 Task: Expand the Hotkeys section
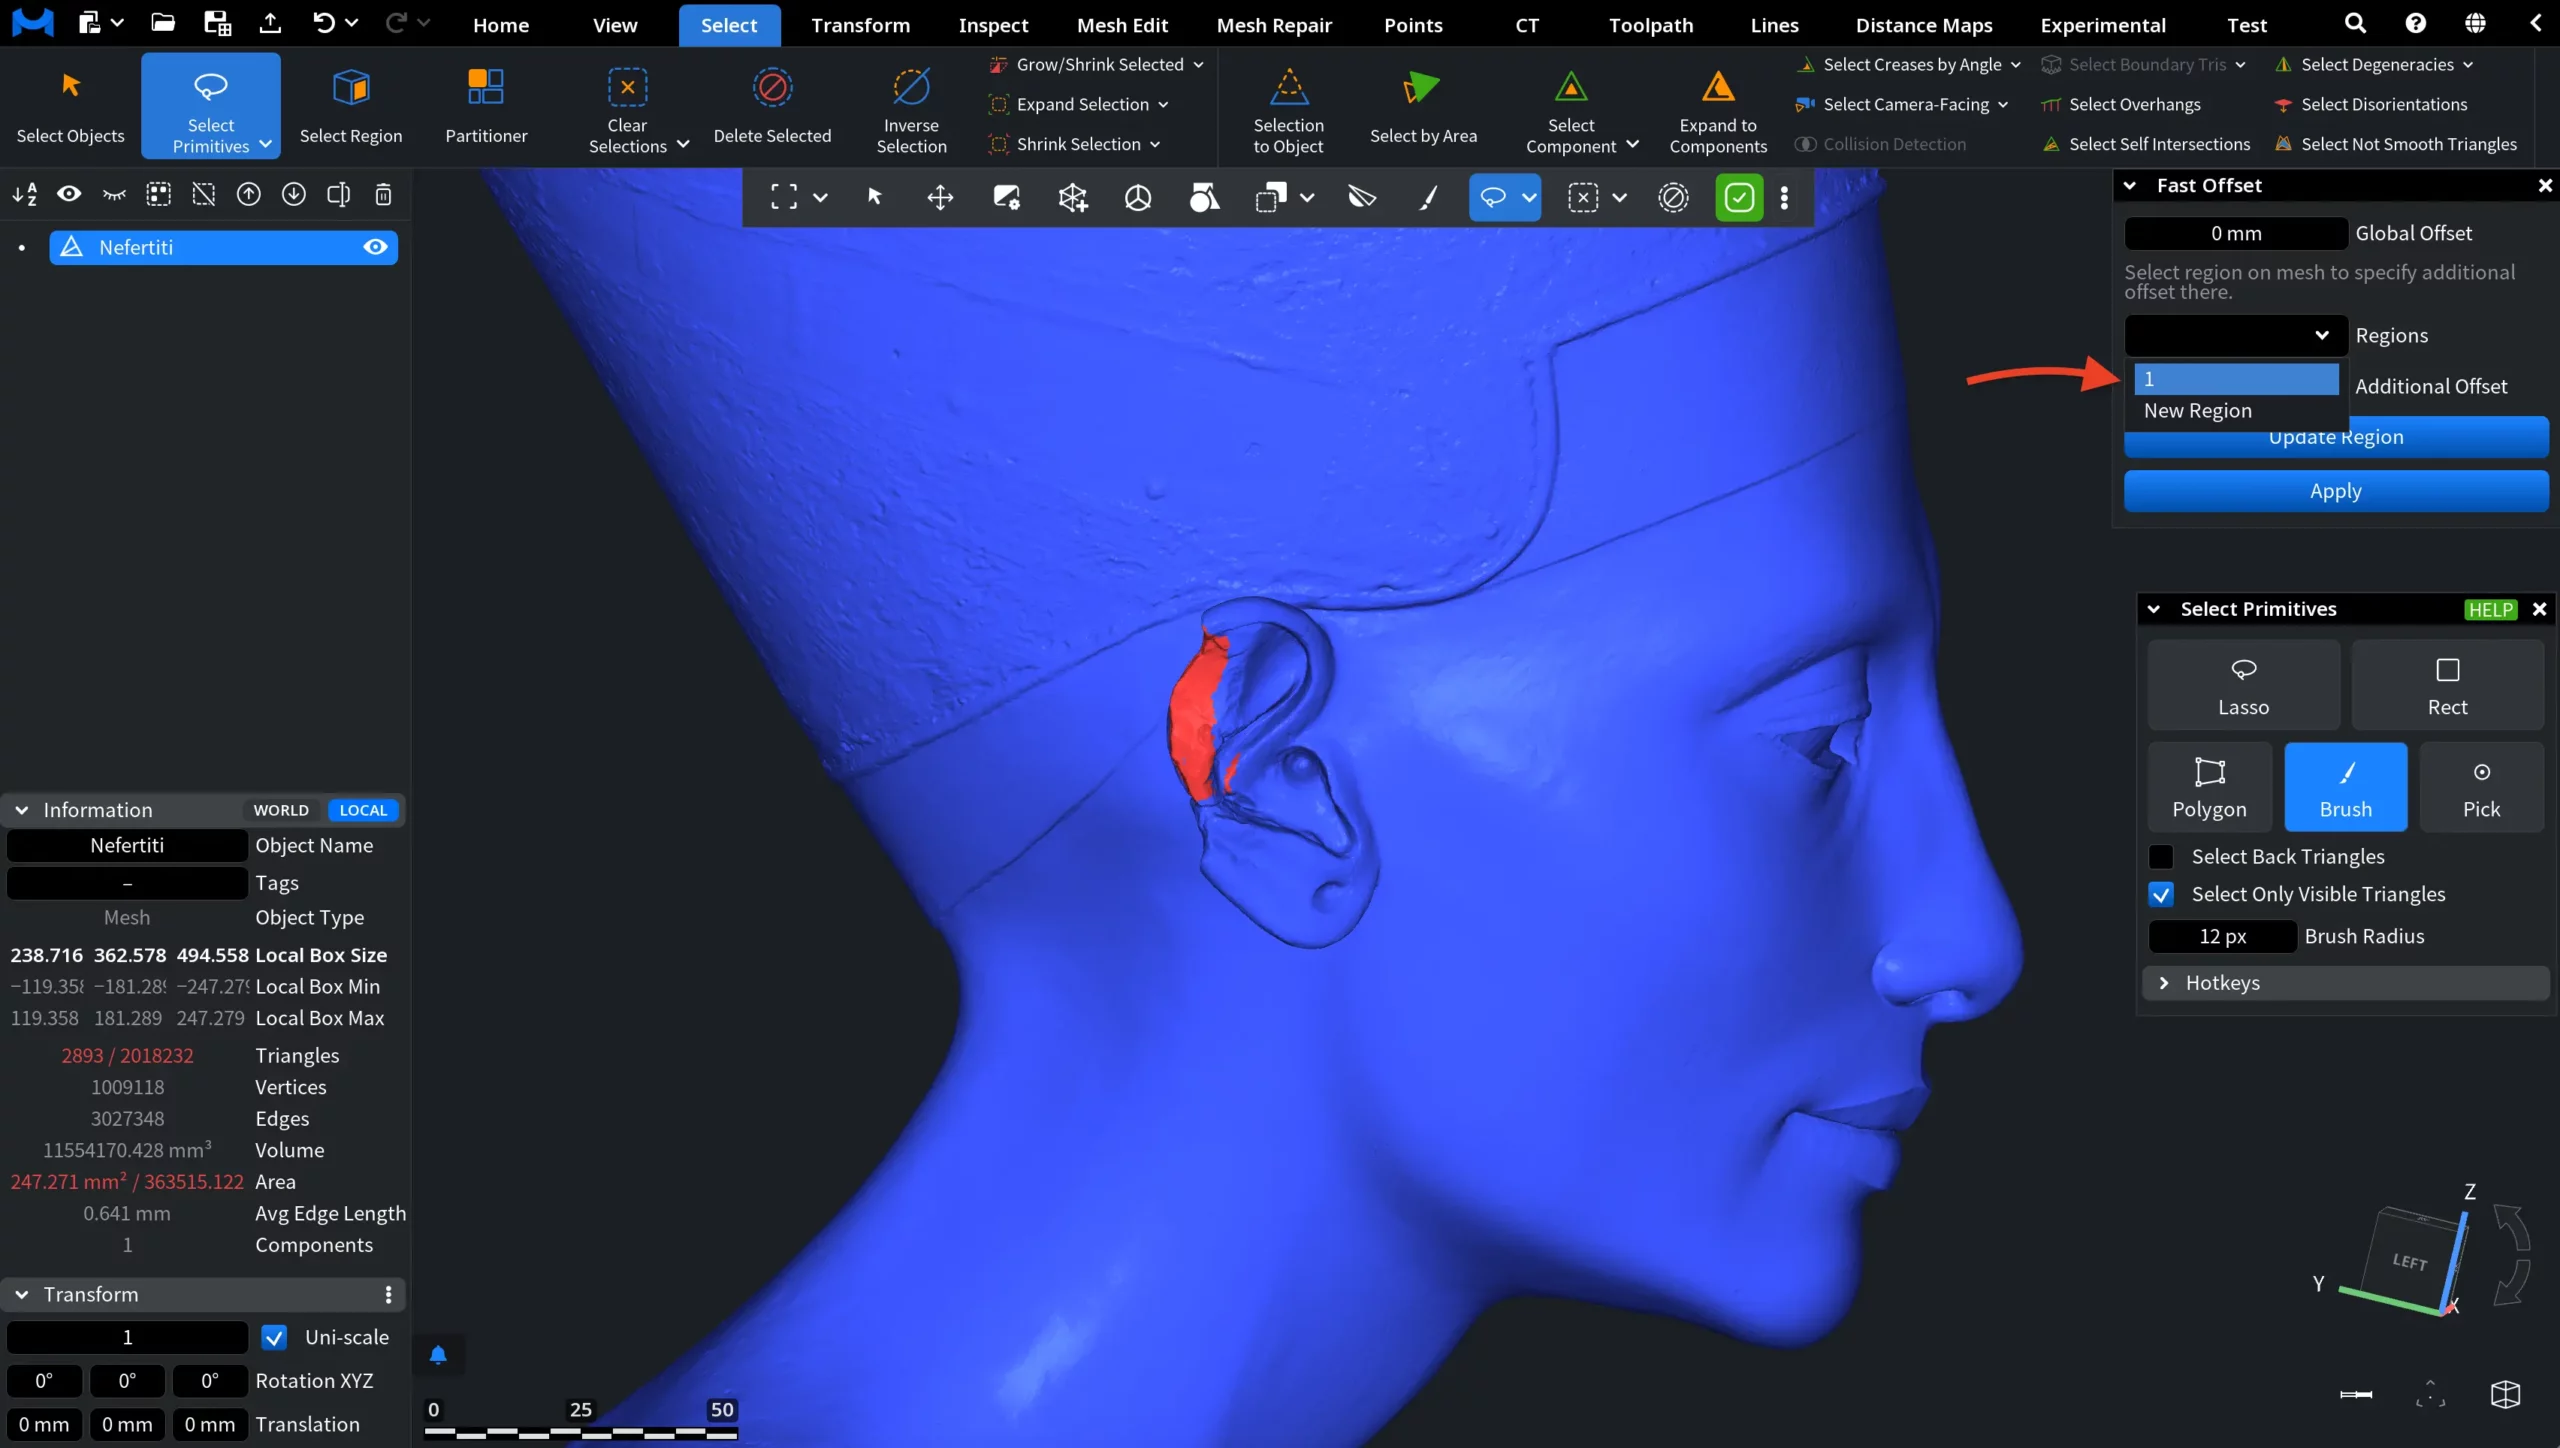2346,983
